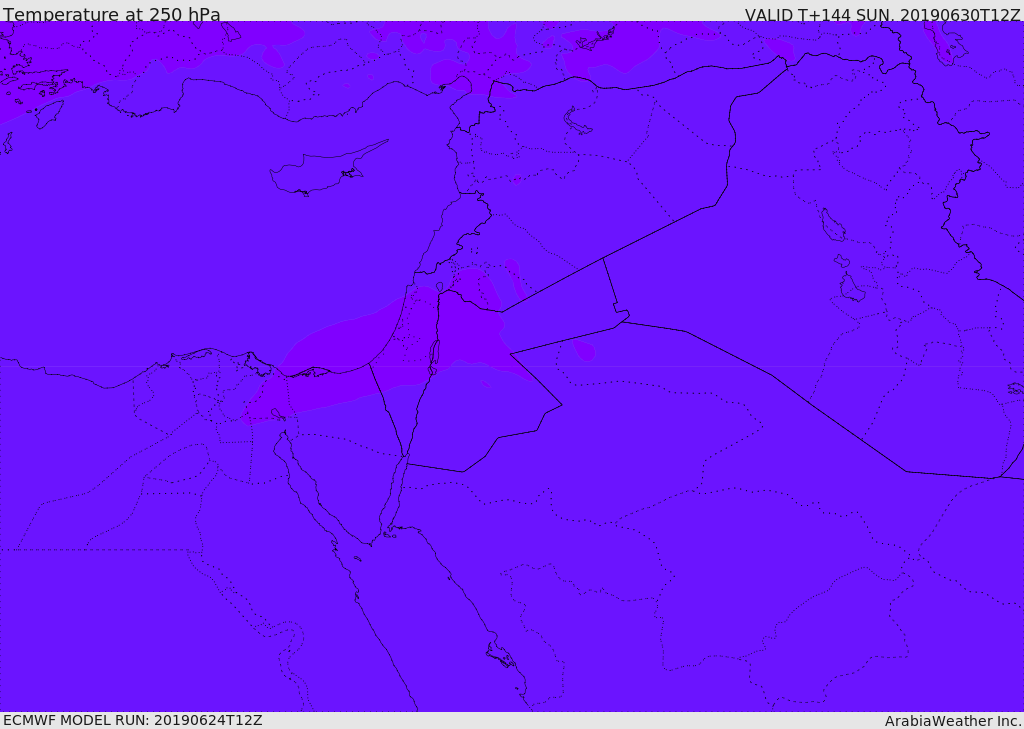Click the VALID T+144 timestamp label

coord(882,15)
